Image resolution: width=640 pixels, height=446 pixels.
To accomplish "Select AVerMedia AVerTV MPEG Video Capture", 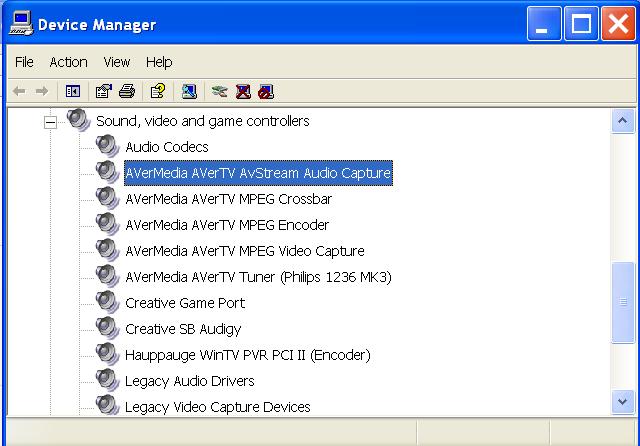I will click(x=245, y=251).
